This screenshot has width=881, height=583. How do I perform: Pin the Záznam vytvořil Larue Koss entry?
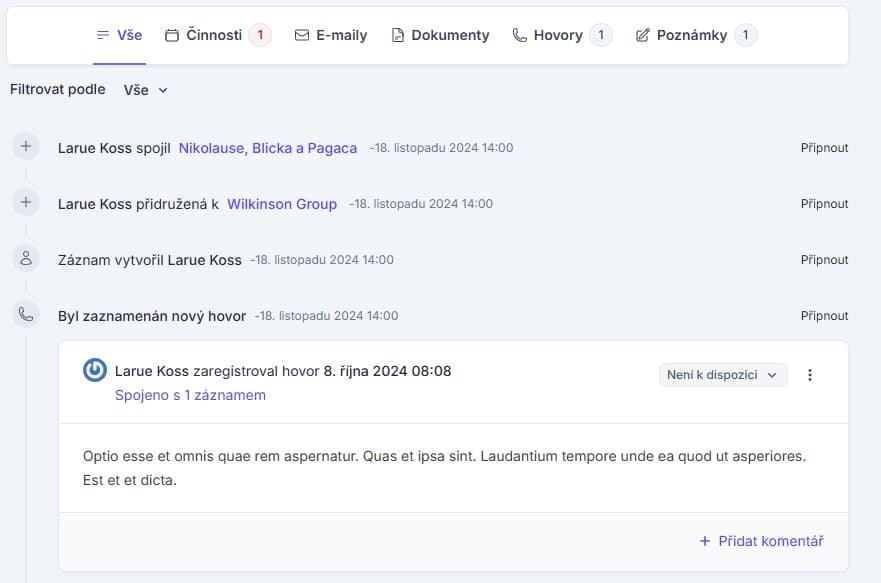tap(824, 260)
